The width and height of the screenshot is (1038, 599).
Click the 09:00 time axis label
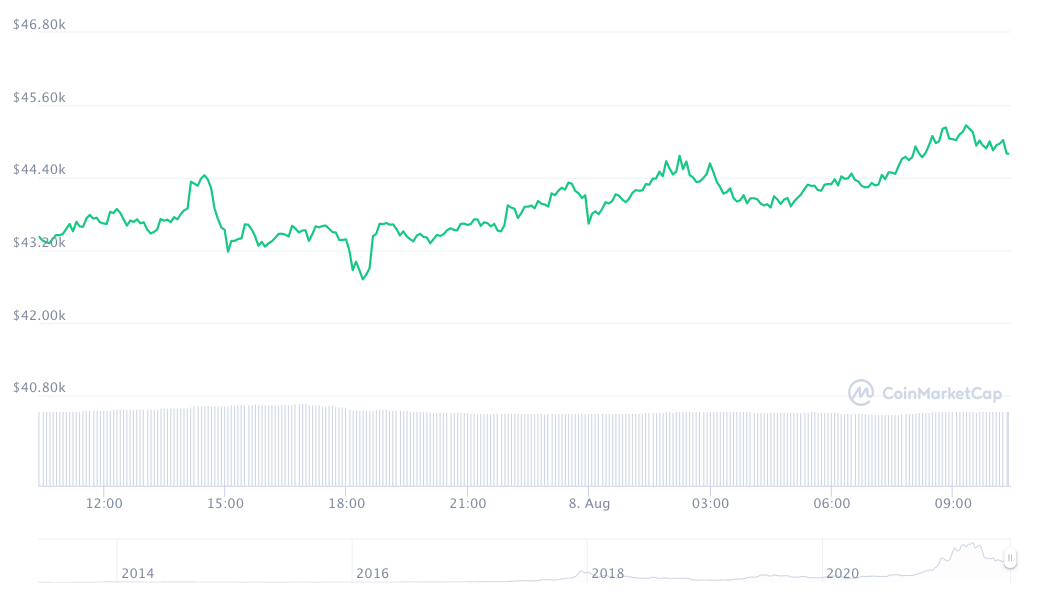click(x=953, y=504)
